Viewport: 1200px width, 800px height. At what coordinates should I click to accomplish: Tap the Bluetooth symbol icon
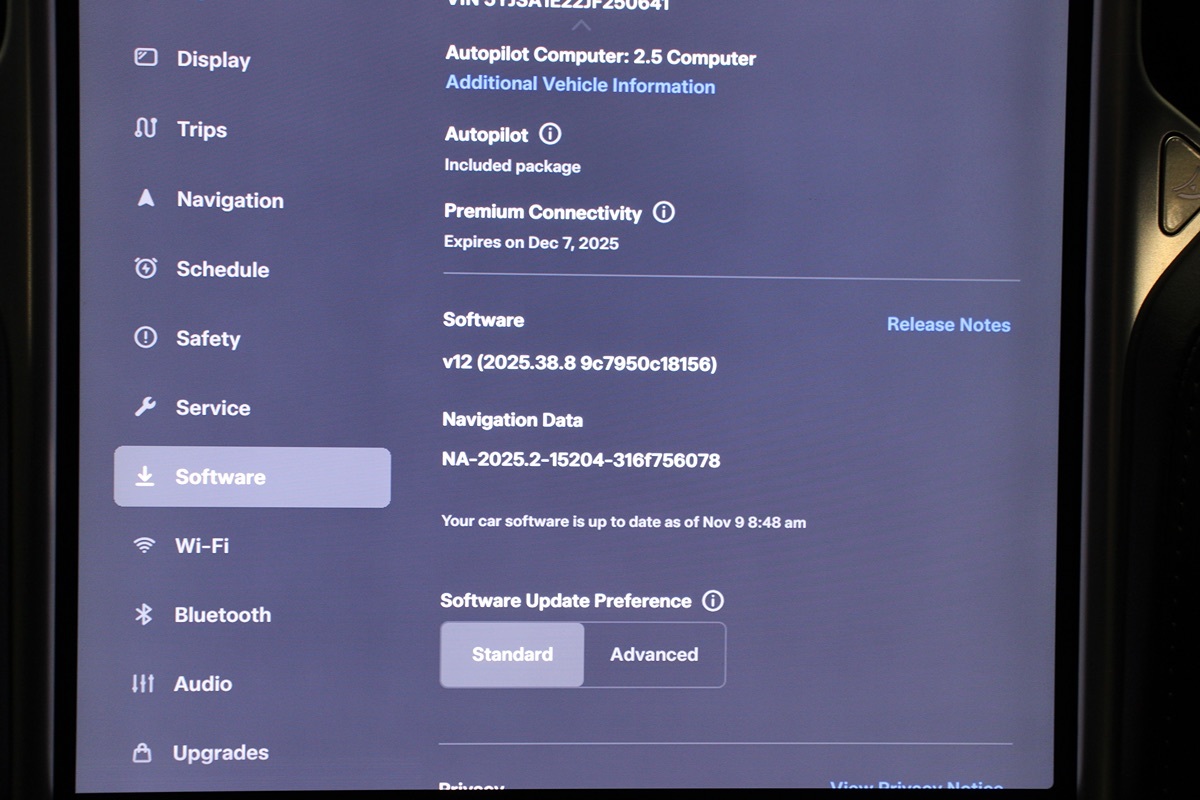click(x=144, y=614)
